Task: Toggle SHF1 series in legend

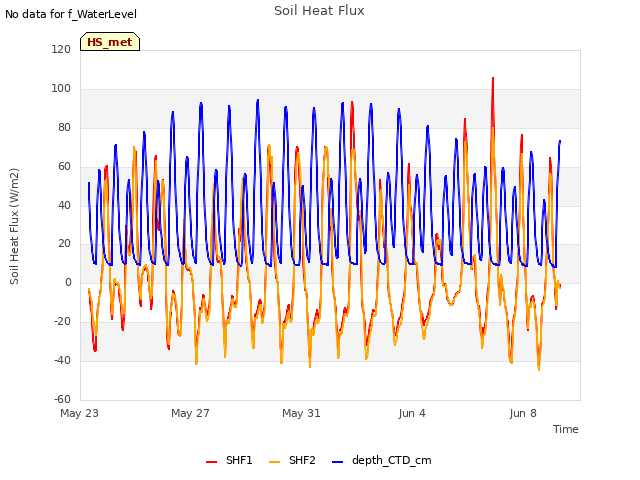Action: [x=229, y=460]
